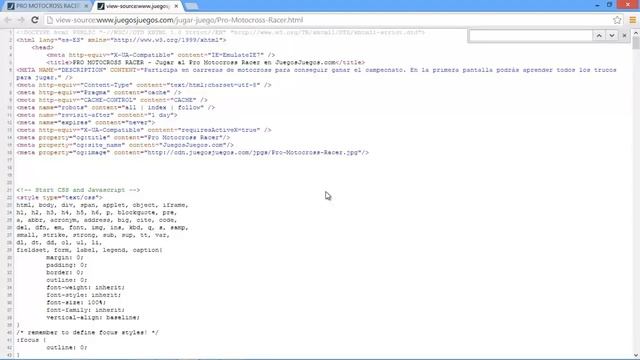
Task: Click the 'IE=EmulateIE7' meta line
Action: pyautogui.click(x=160, y=55)
